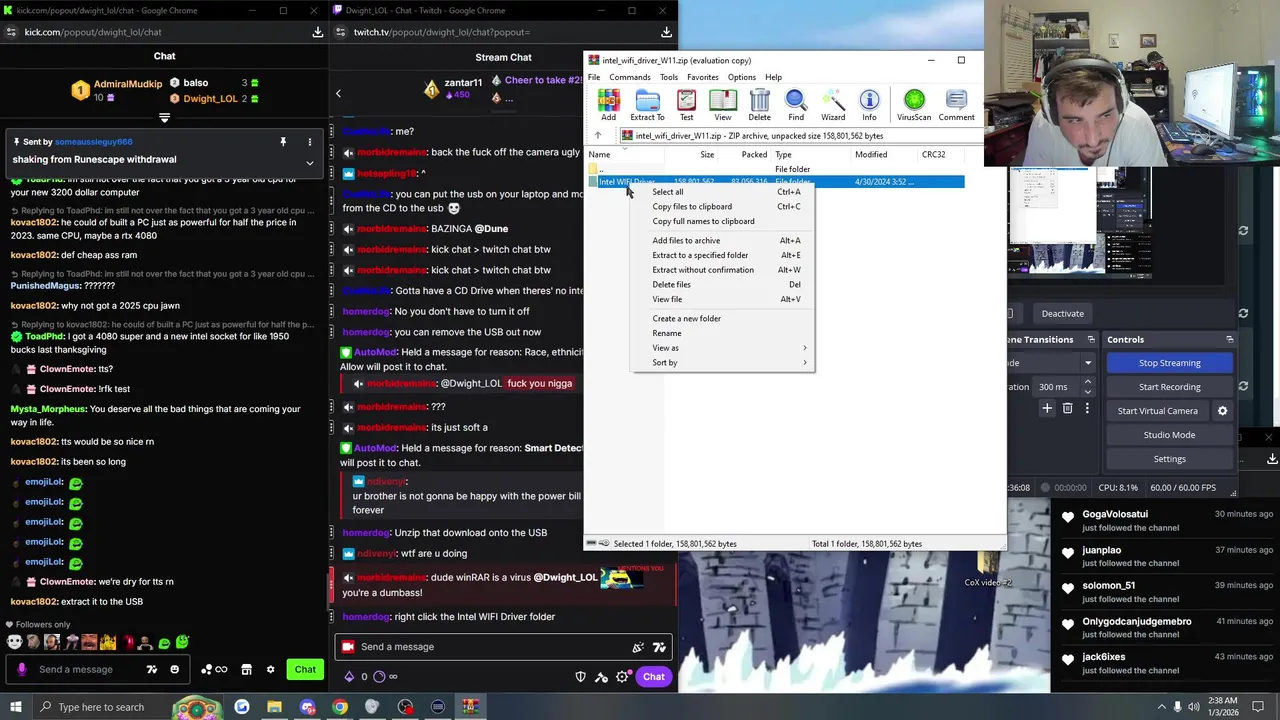This screenshot has width=1280, height=720.
Task: Decrease transition duration with down arrow
Action: (1088, 392)
